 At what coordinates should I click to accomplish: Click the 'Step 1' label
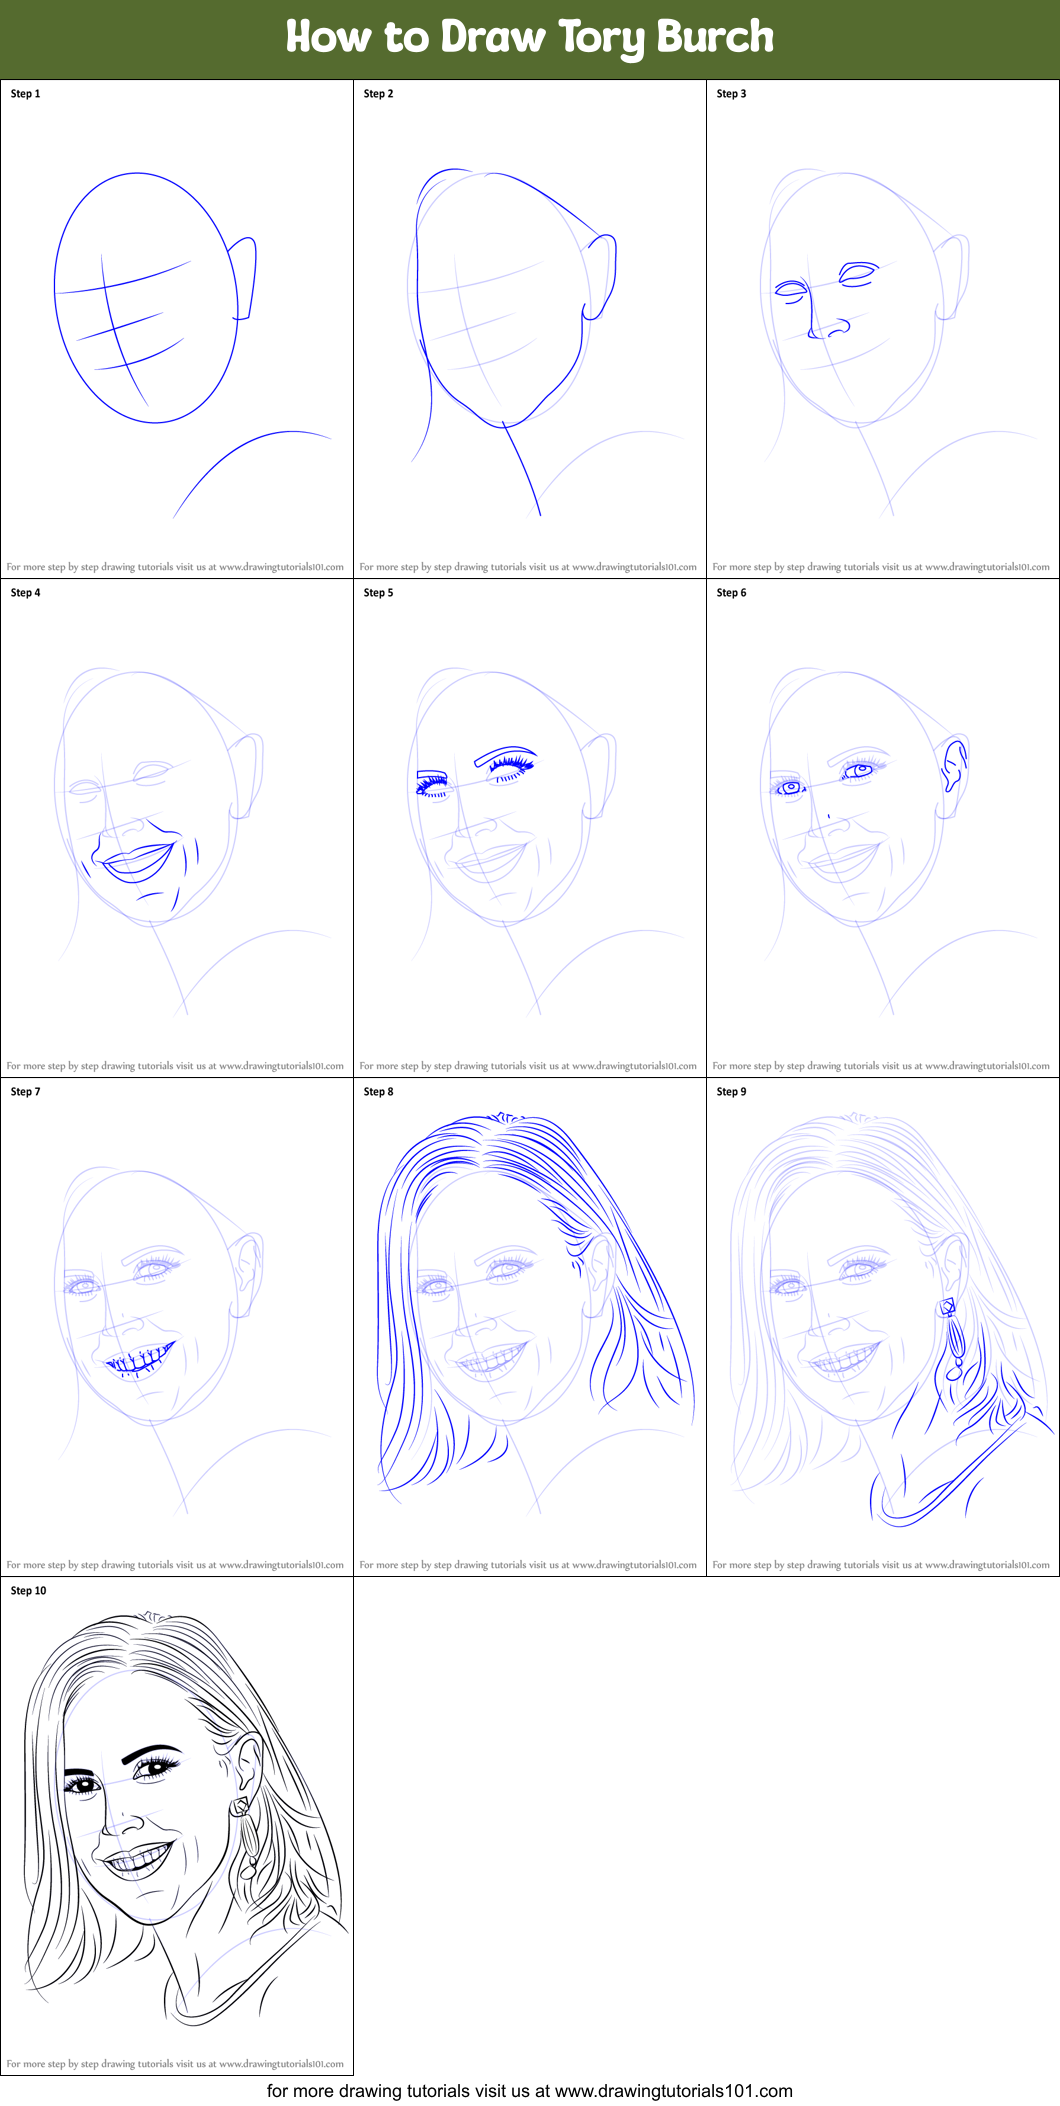[25, 94]
